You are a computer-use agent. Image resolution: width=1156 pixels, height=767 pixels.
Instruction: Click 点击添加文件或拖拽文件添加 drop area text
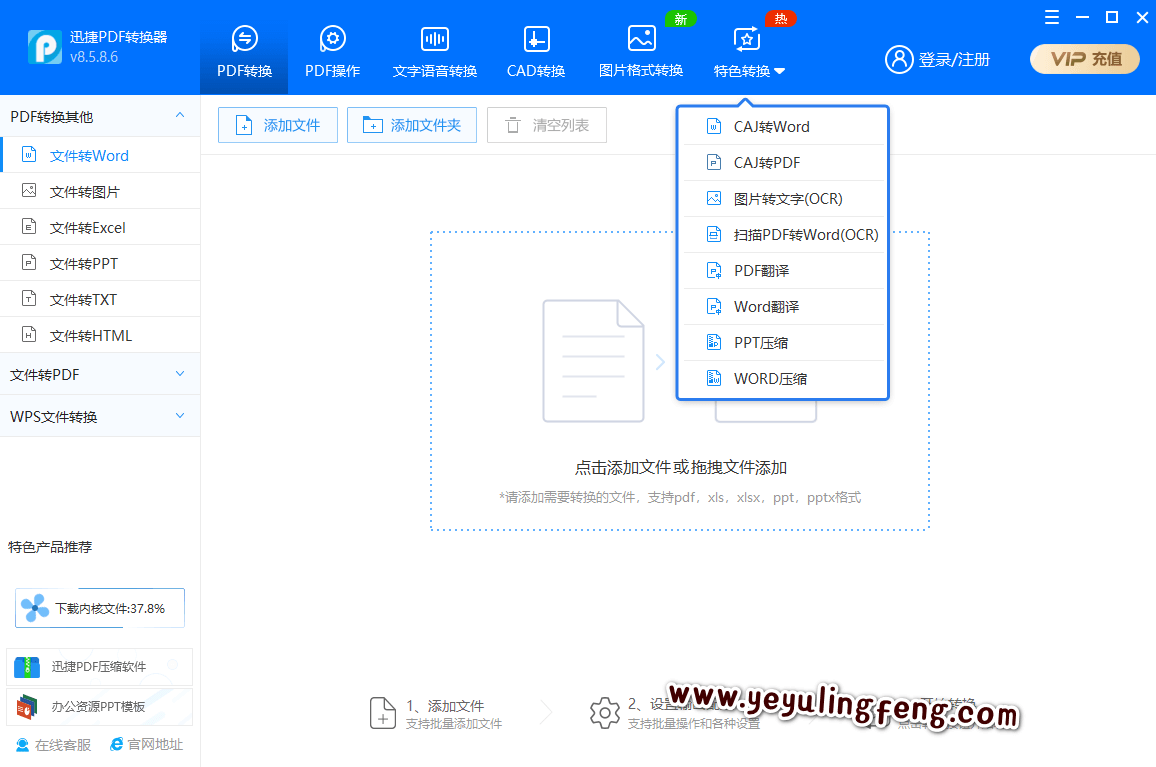pos(680,468)
